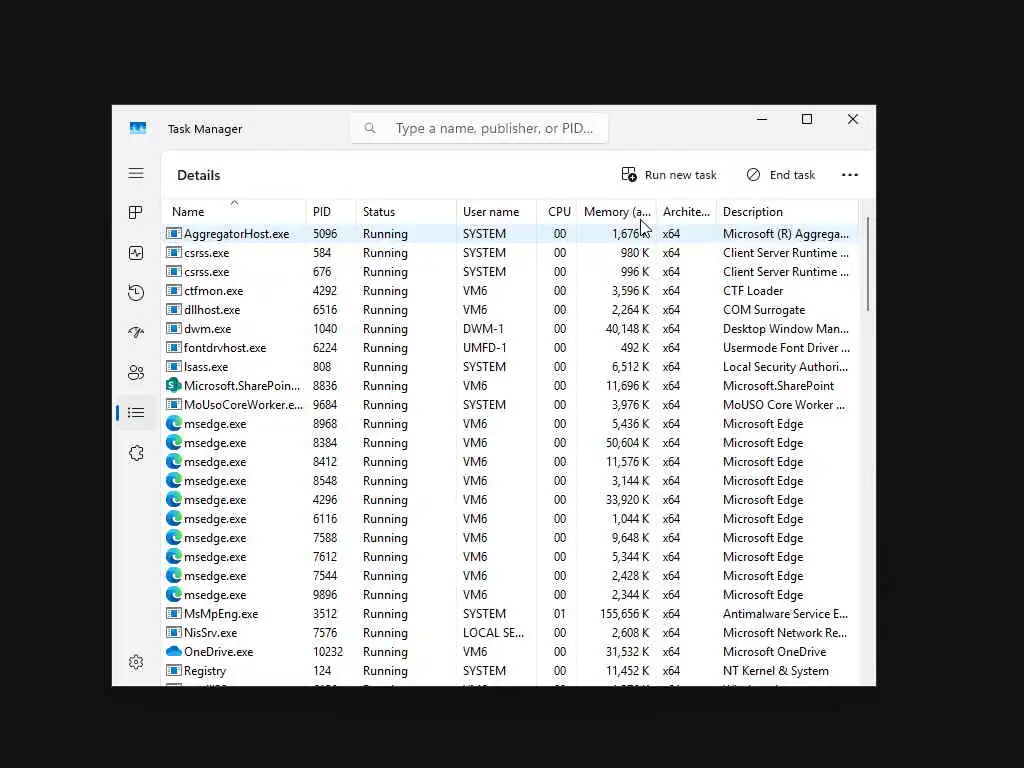Click the dwm.exe process icon
This screenshot has width=1024, height=768.
173,328
